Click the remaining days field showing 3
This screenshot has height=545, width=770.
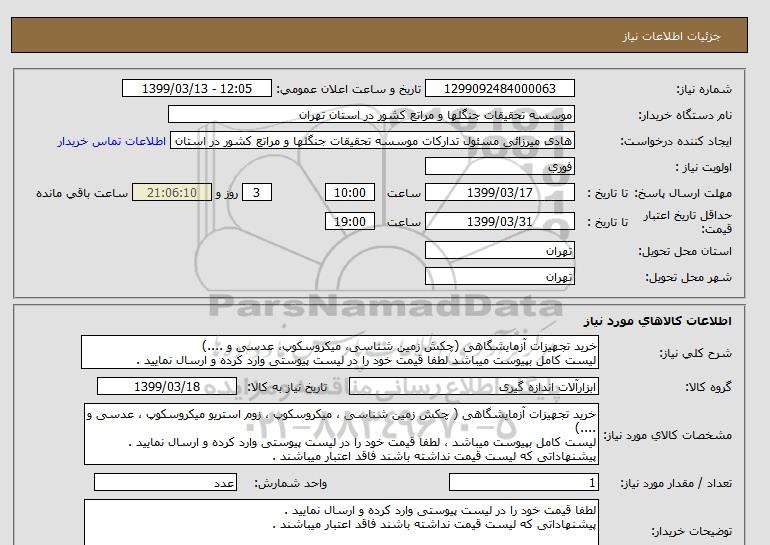(x=257, y=193)
